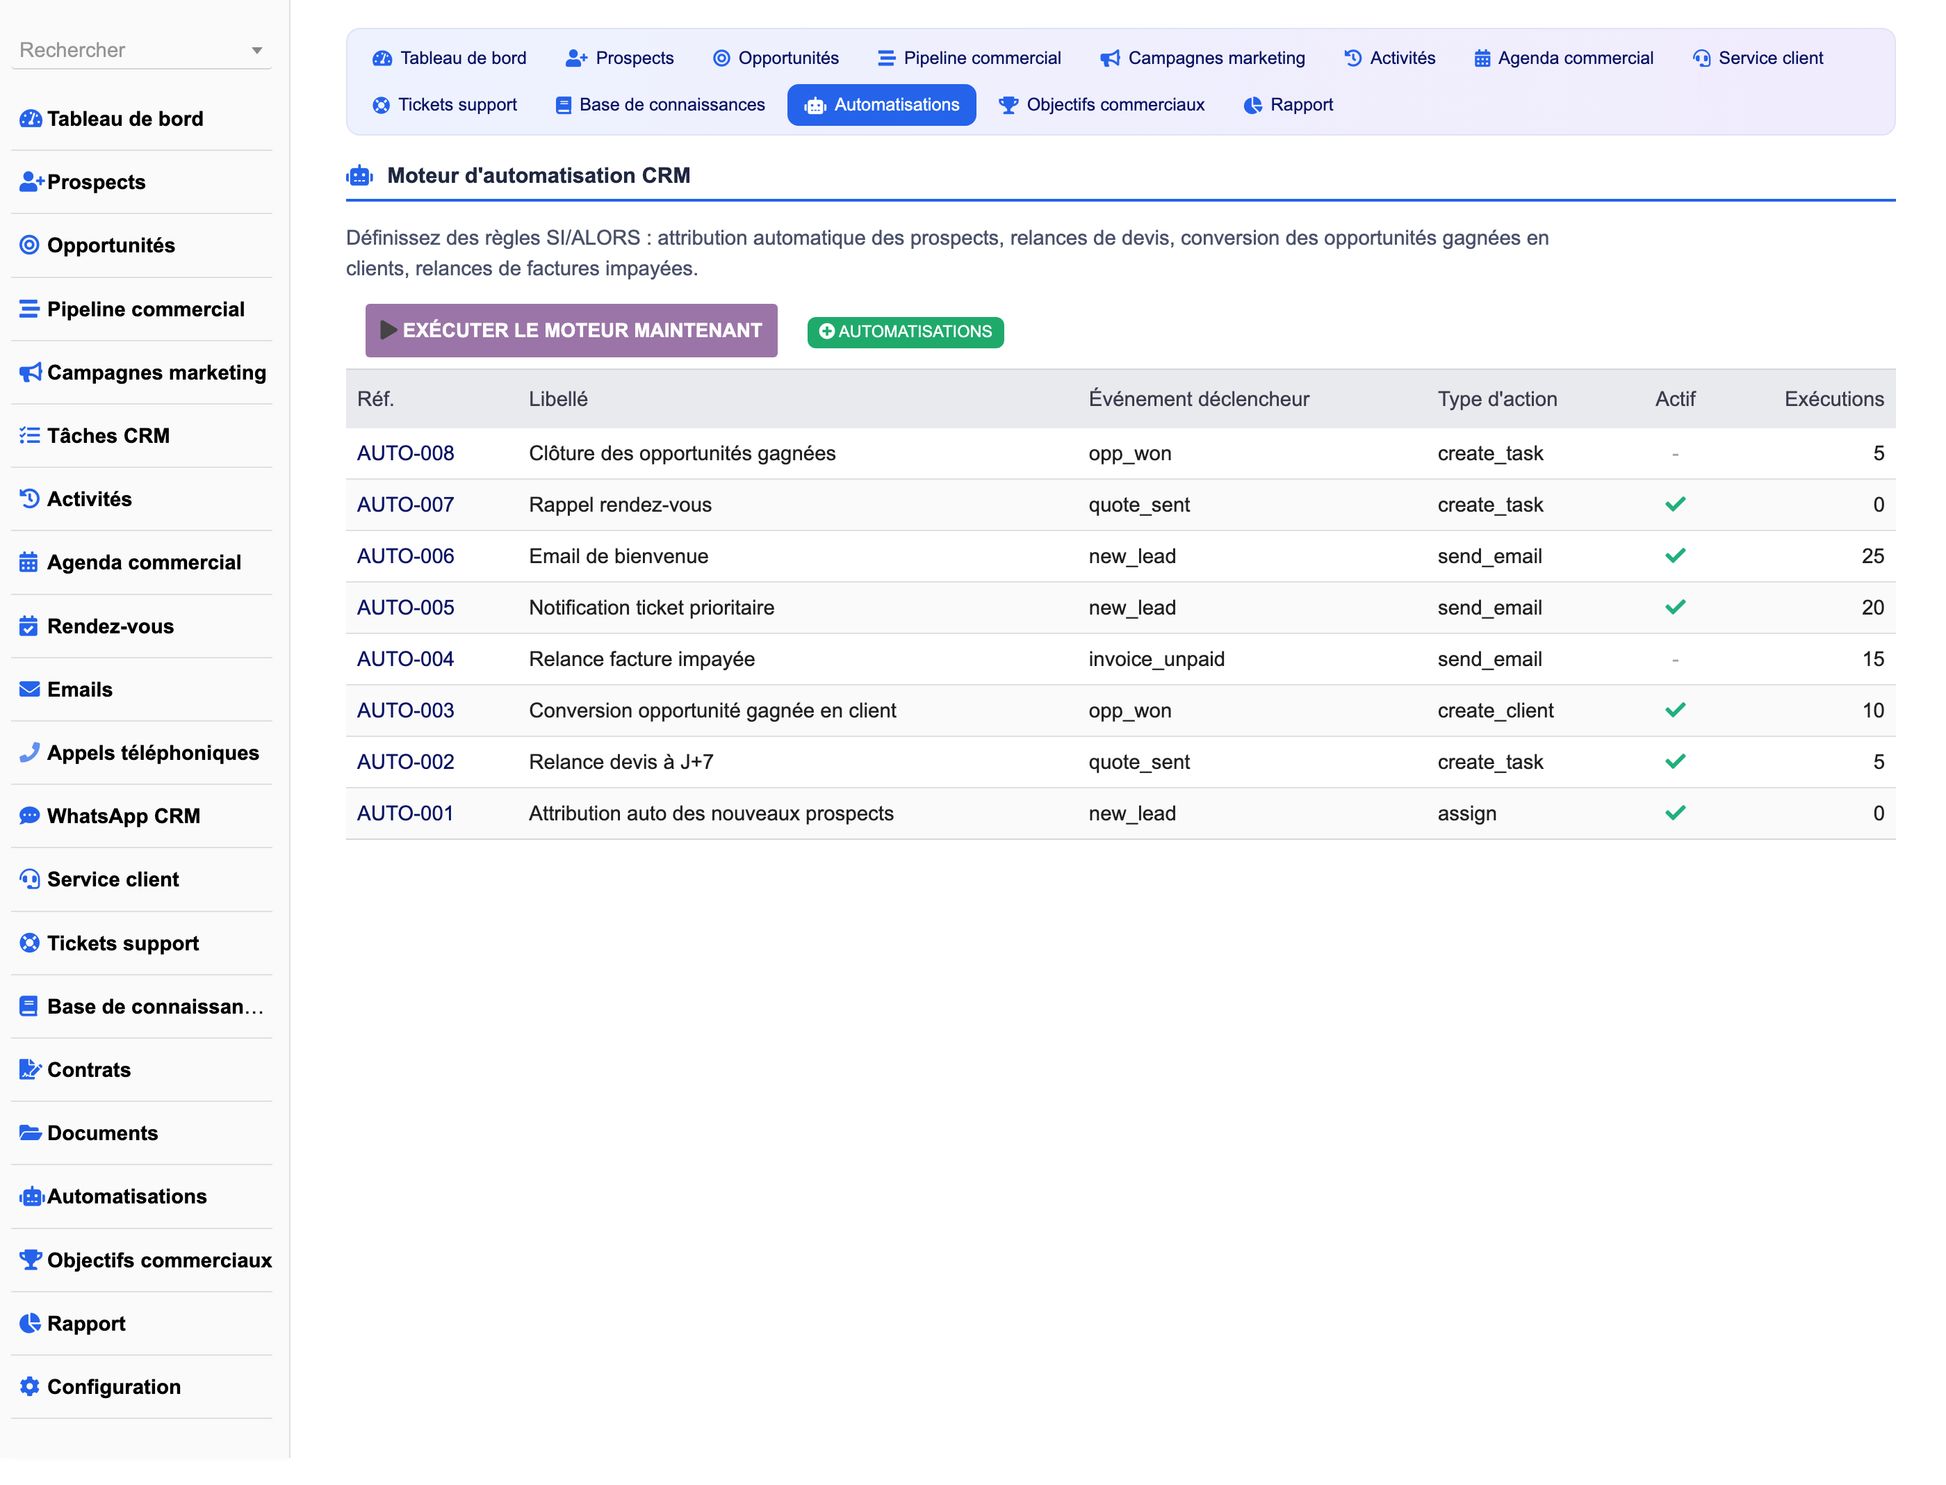Sort by the Actif column header
The height and width of the screenshot is (1485, 1946).
coord(1675,399)
